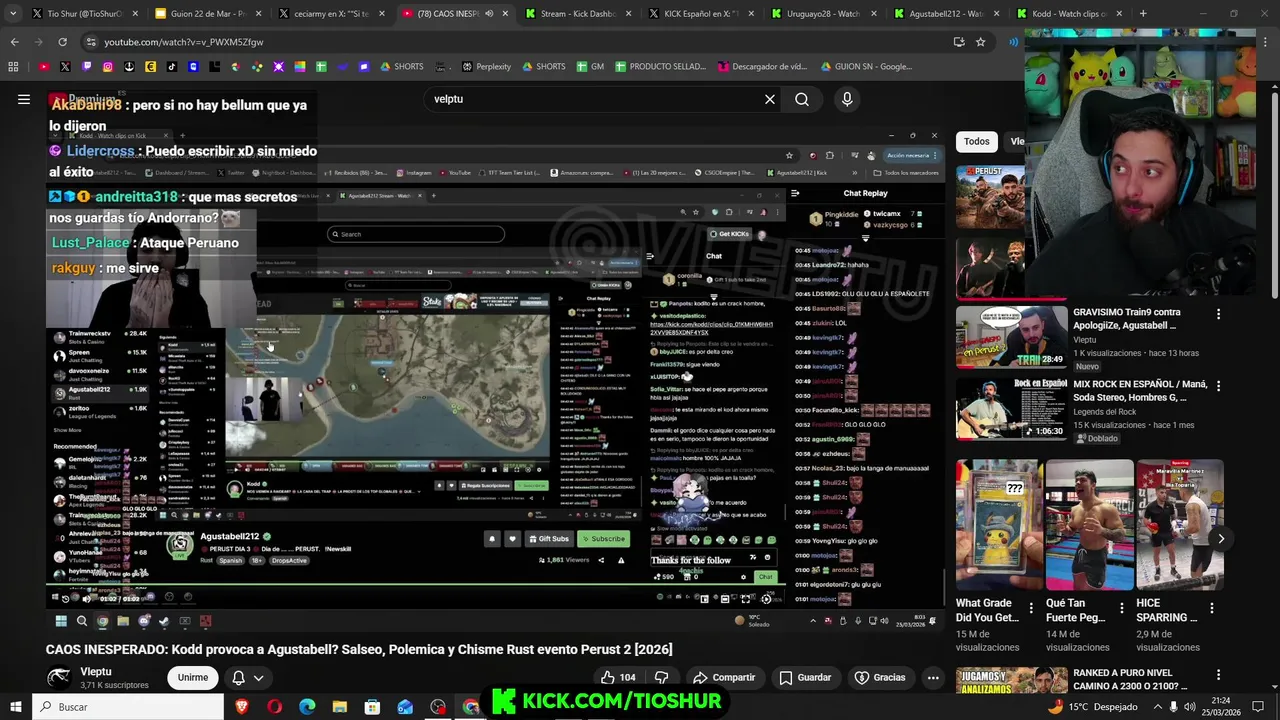Open the 'PRODUCTO SELLAD...' bookmark

[660, 66]
